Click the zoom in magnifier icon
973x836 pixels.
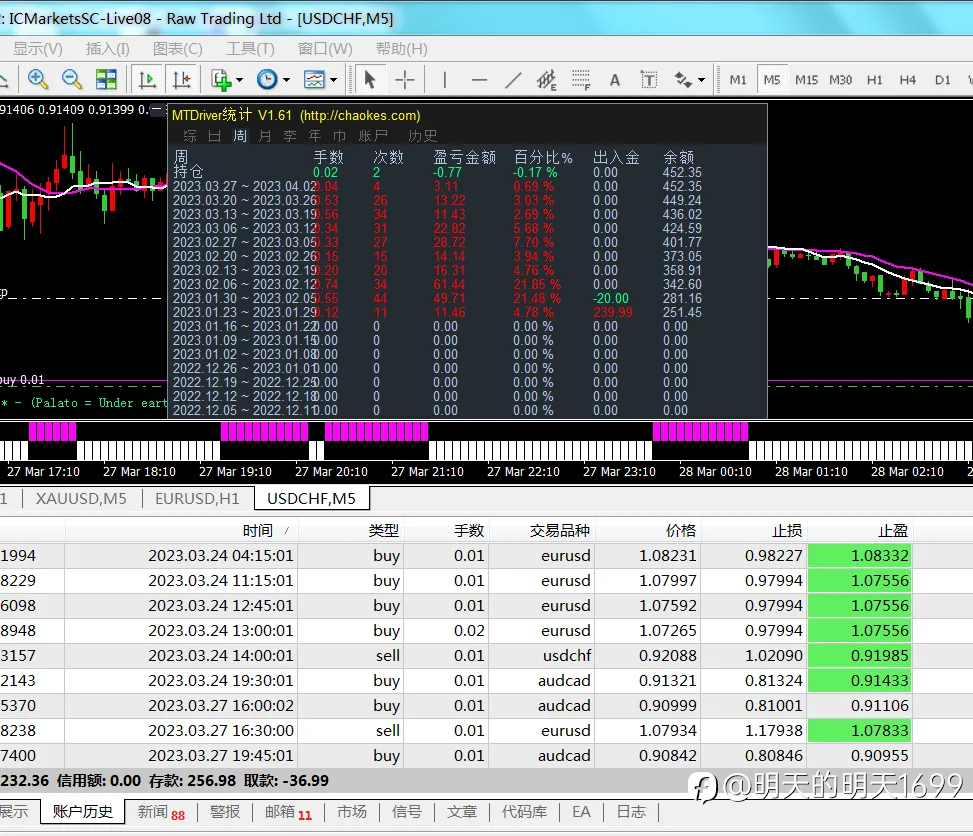pos(38,79)
